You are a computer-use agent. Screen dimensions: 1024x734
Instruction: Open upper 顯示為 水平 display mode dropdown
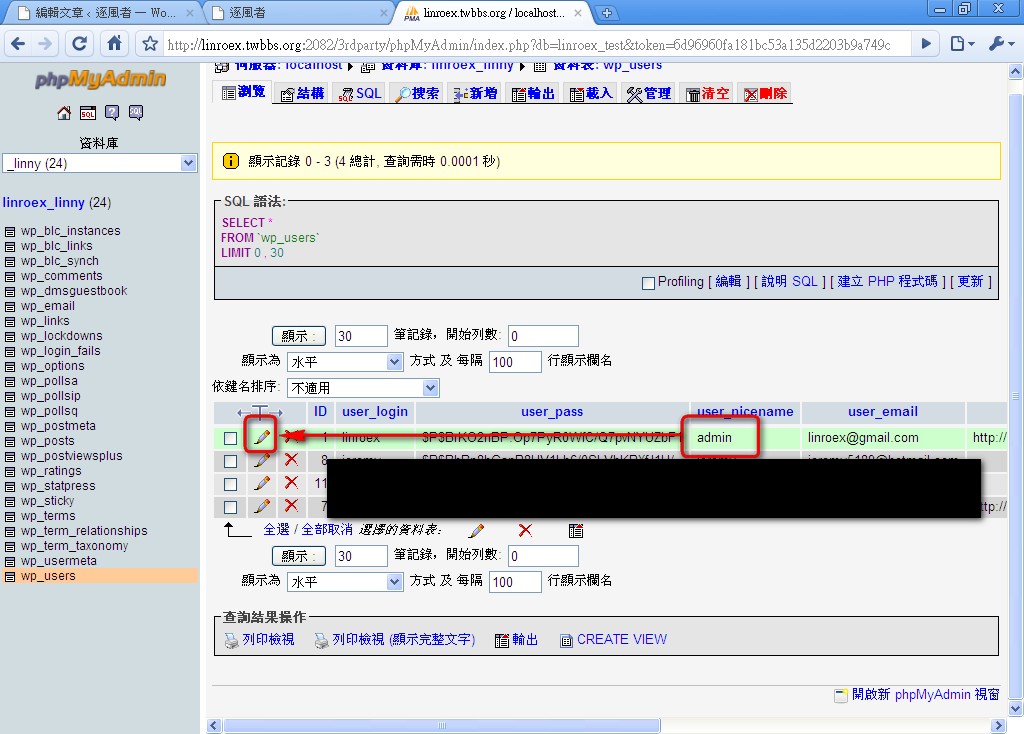(345, 362)
